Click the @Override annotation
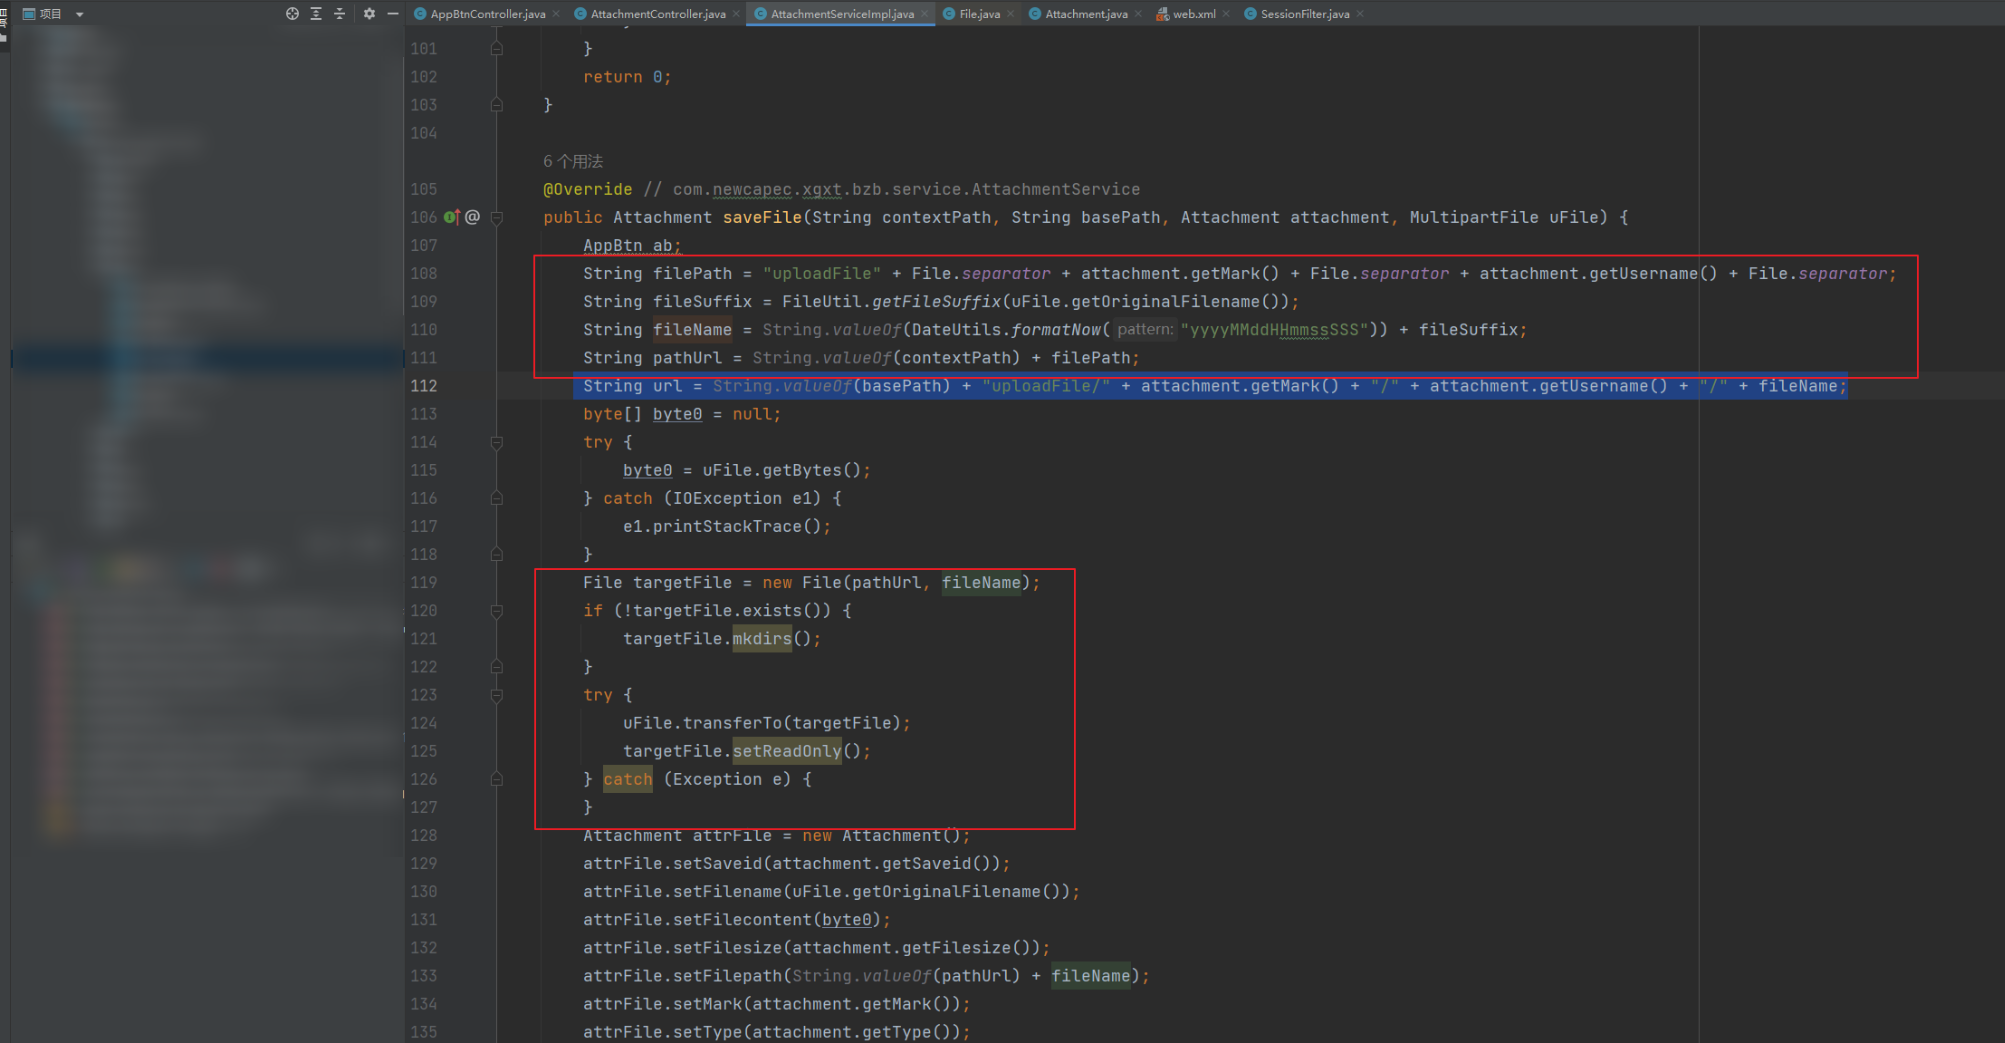Viewport: 2005px width, 1043px height. tap(588, 189)
